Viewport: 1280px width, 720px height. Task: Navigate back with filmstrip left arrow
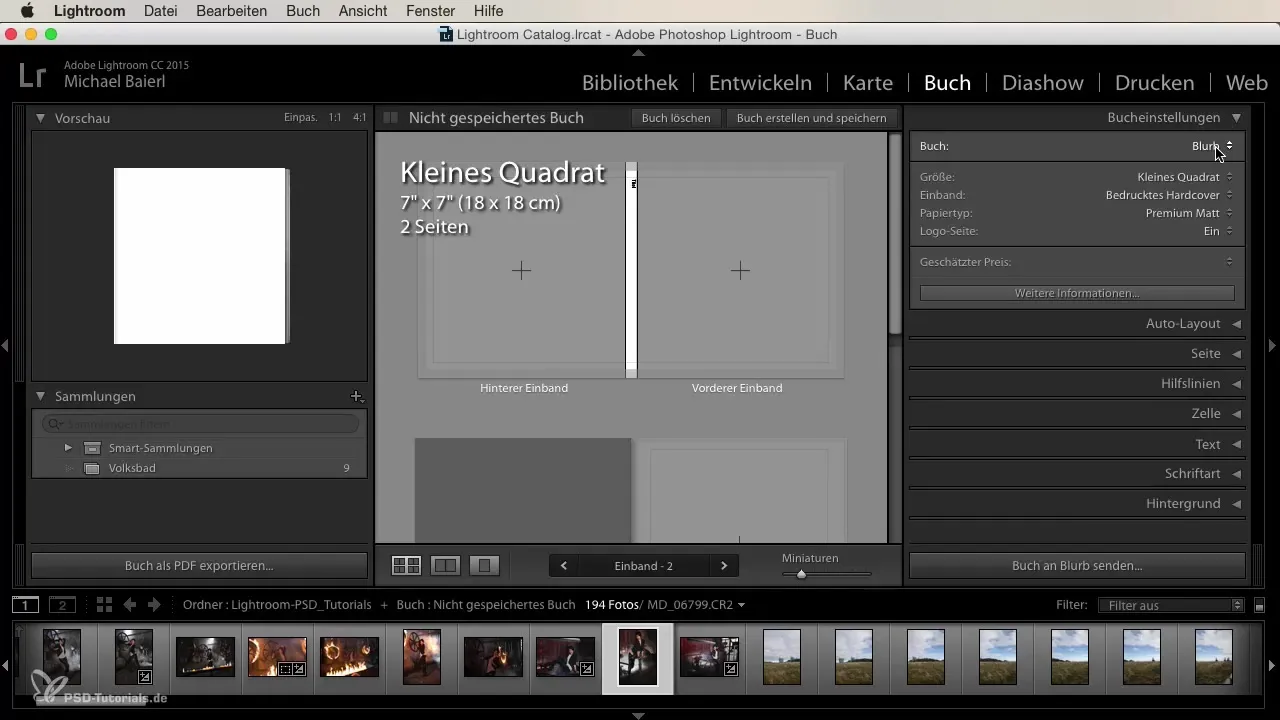[130, 605]
